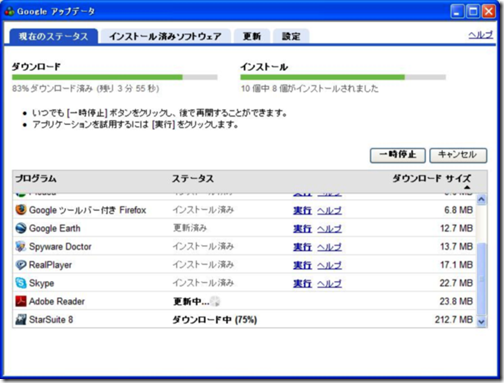Click the Adobe Reader icon
This screenshot has height=383, width=504.
[x=21, y=301]
